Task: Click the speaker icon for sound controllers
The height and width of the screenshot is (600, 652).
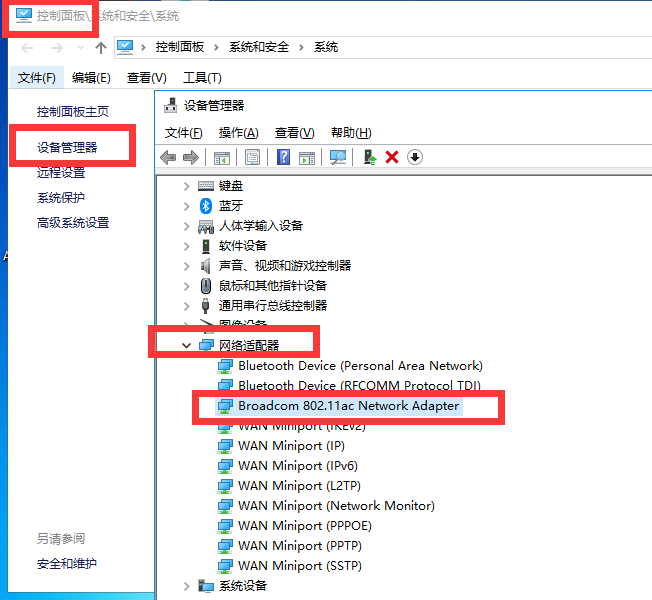Action: [205, 265]
